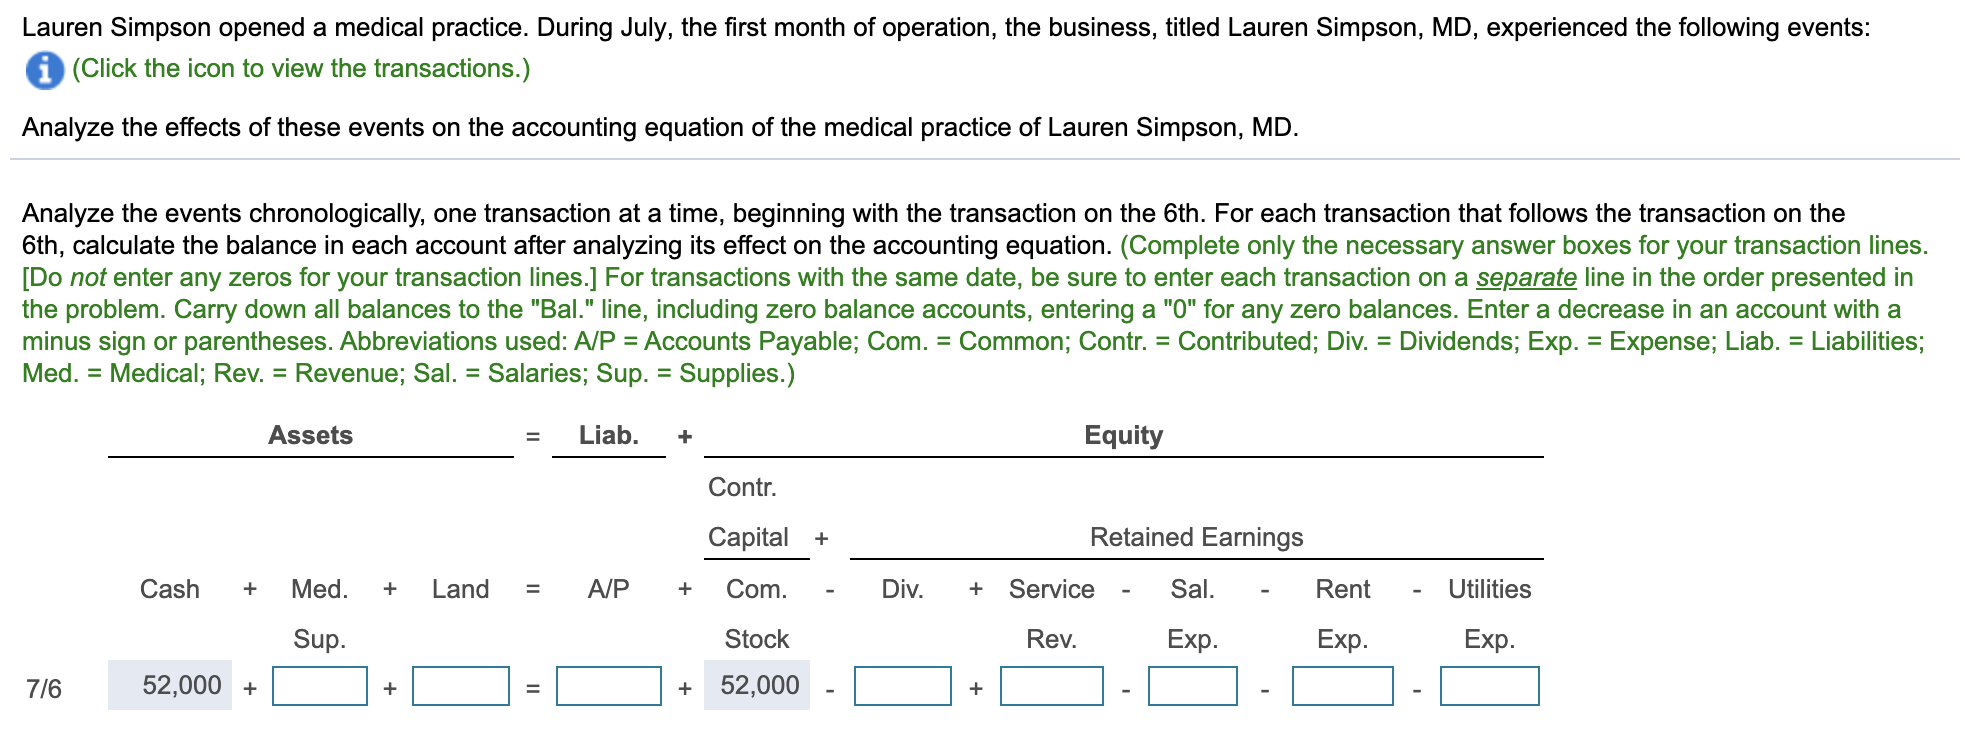This screenshot has width=1966, height=756.
Task: Click the Div. answer box on line 7/6
Action: (x=902, y=686)
